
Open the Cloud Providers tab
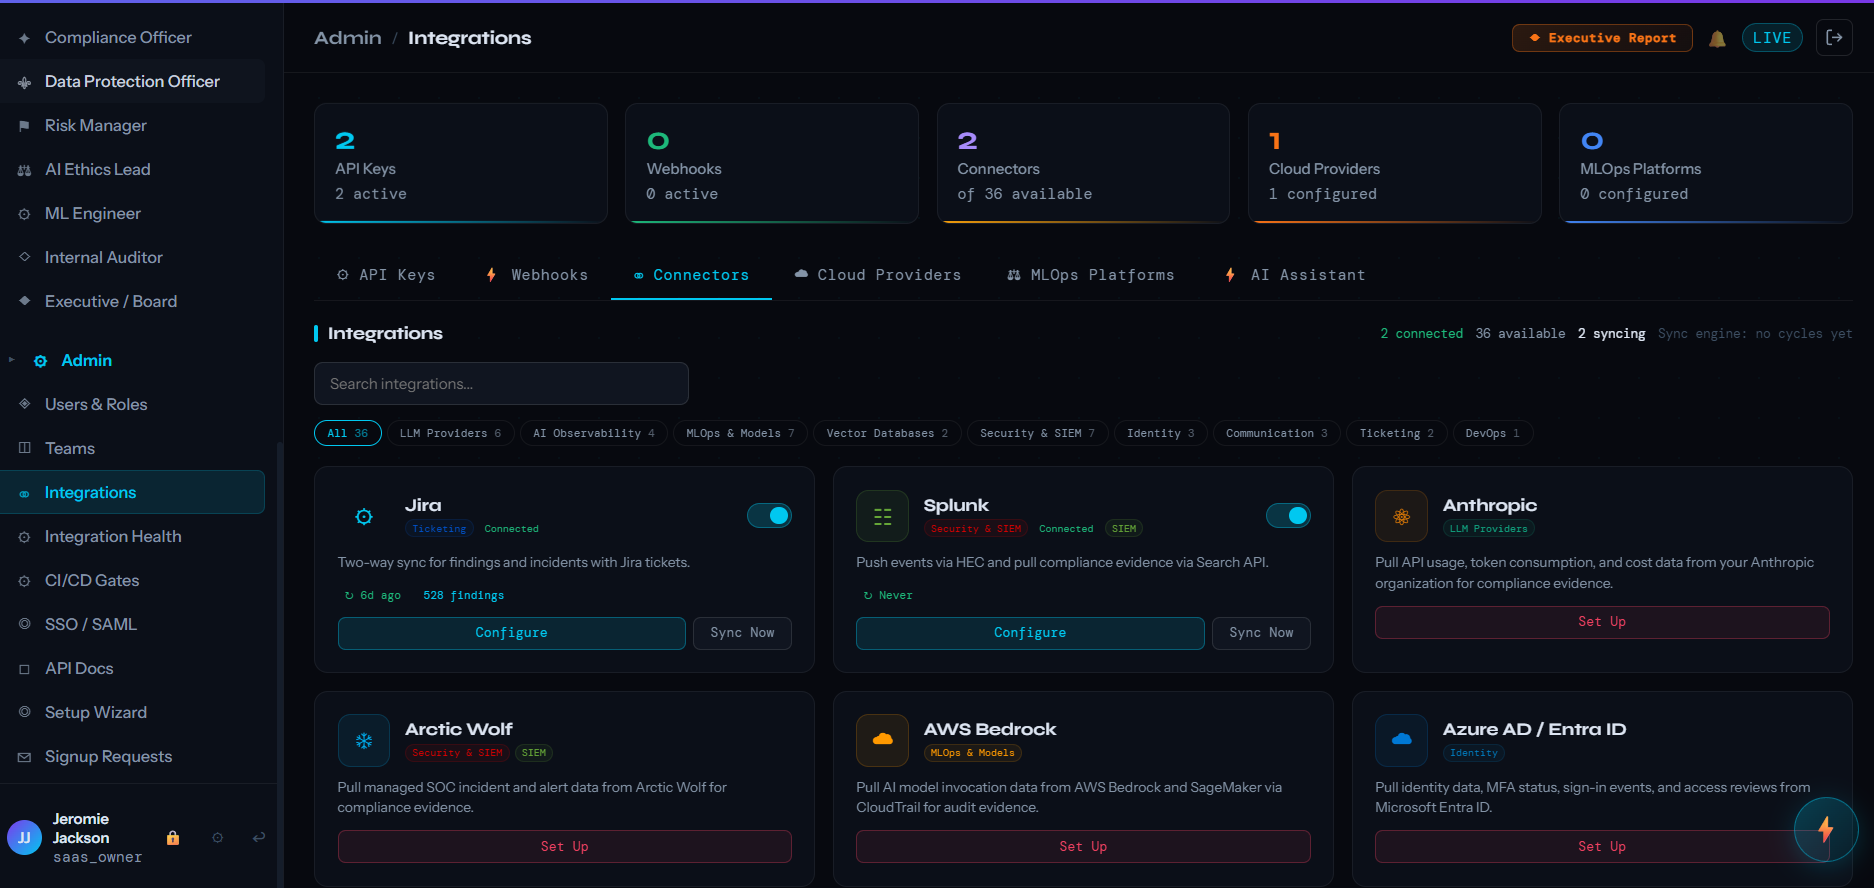(x=878, y=275)
